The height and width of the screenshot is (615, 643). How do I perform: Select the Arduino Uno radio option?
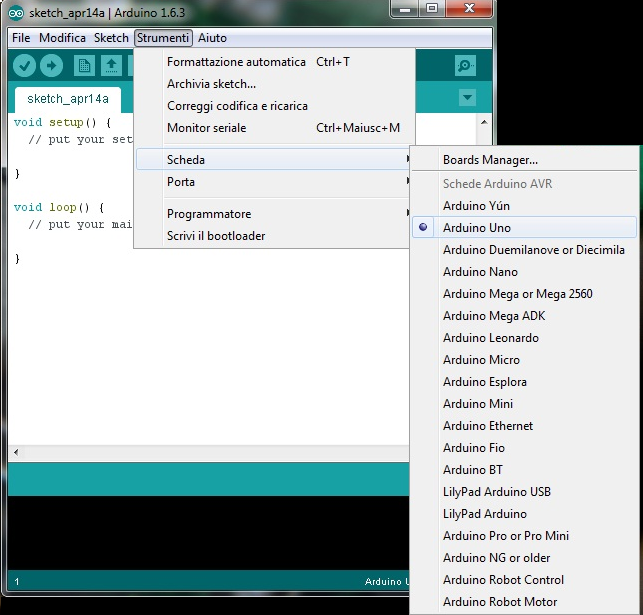coord(524,228)
